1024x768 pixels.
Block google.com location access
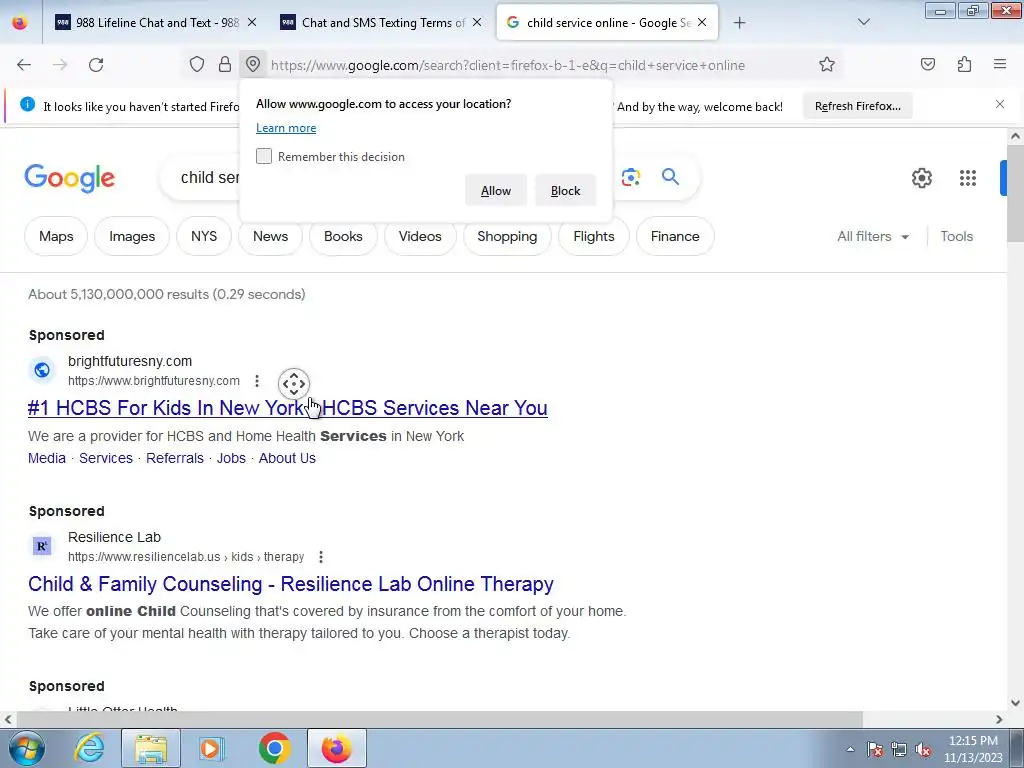click(565, 191)
